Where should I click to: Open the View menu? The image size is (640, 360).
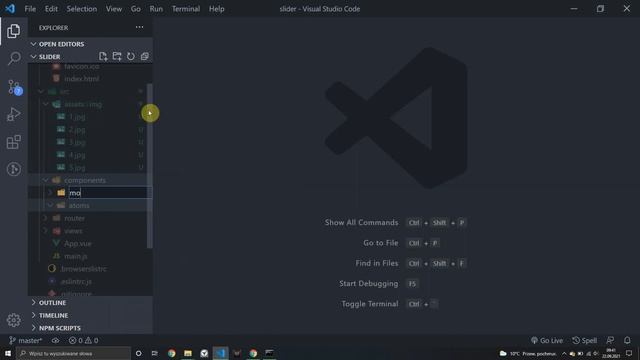click(x=114, y=9)
